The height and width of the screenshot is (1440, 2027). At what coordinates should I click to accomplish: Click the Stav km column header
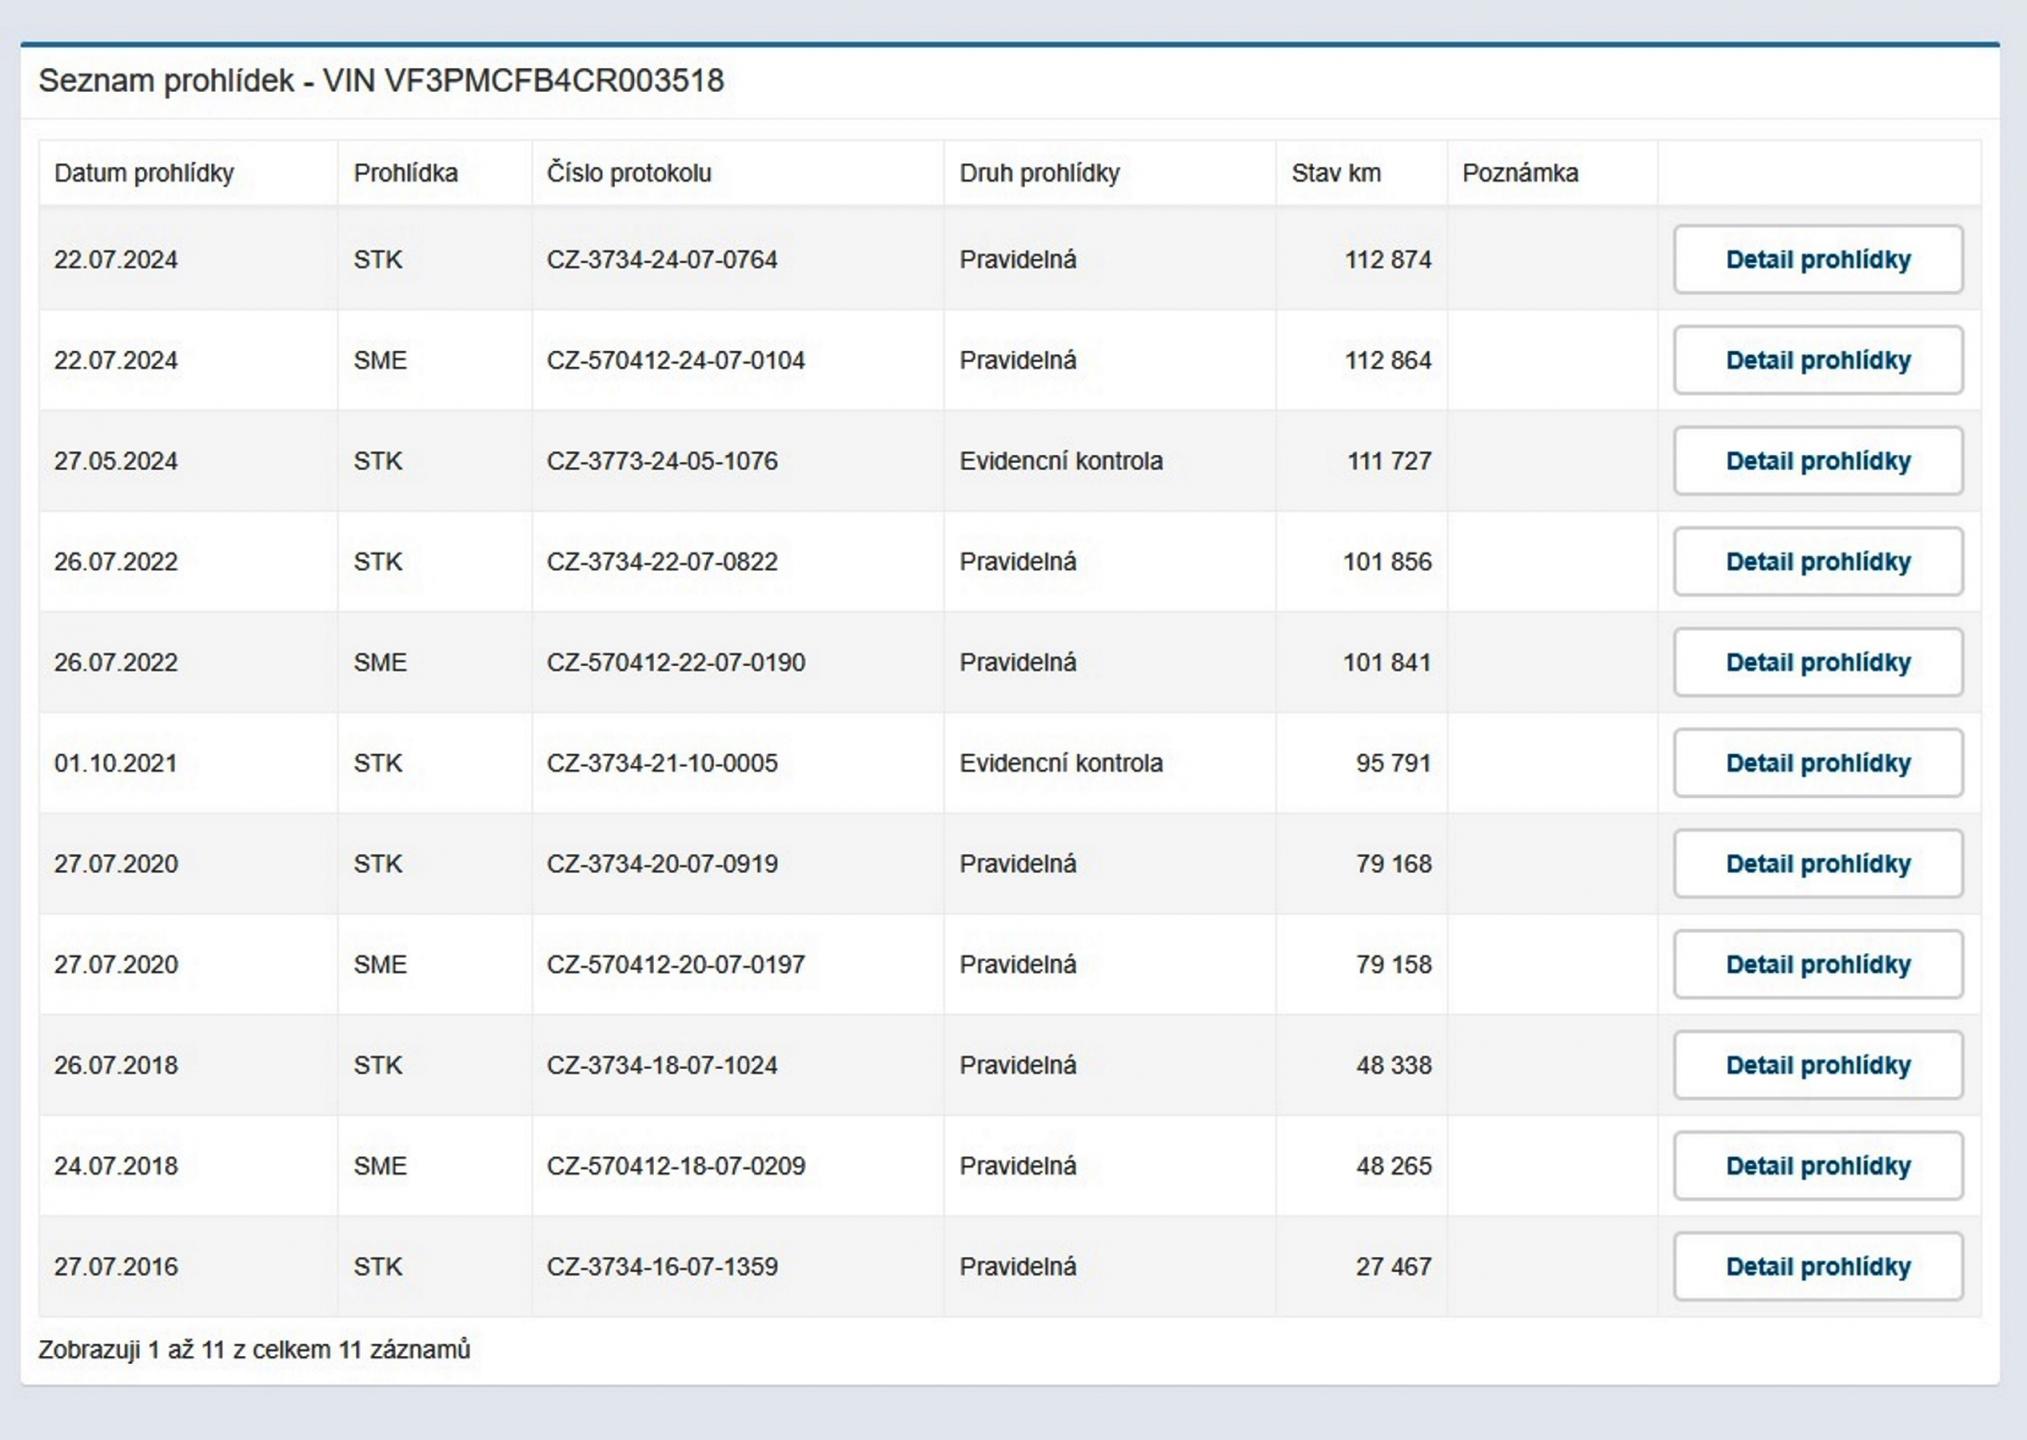tap(1335, 173)
